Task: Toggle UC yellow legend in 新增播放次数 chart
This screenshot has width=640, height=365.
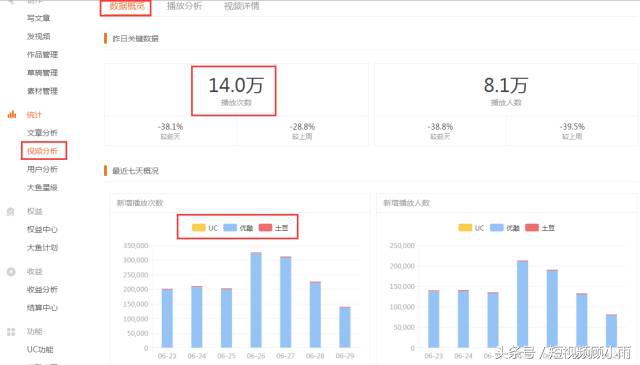Action: [x=205, y=228]
